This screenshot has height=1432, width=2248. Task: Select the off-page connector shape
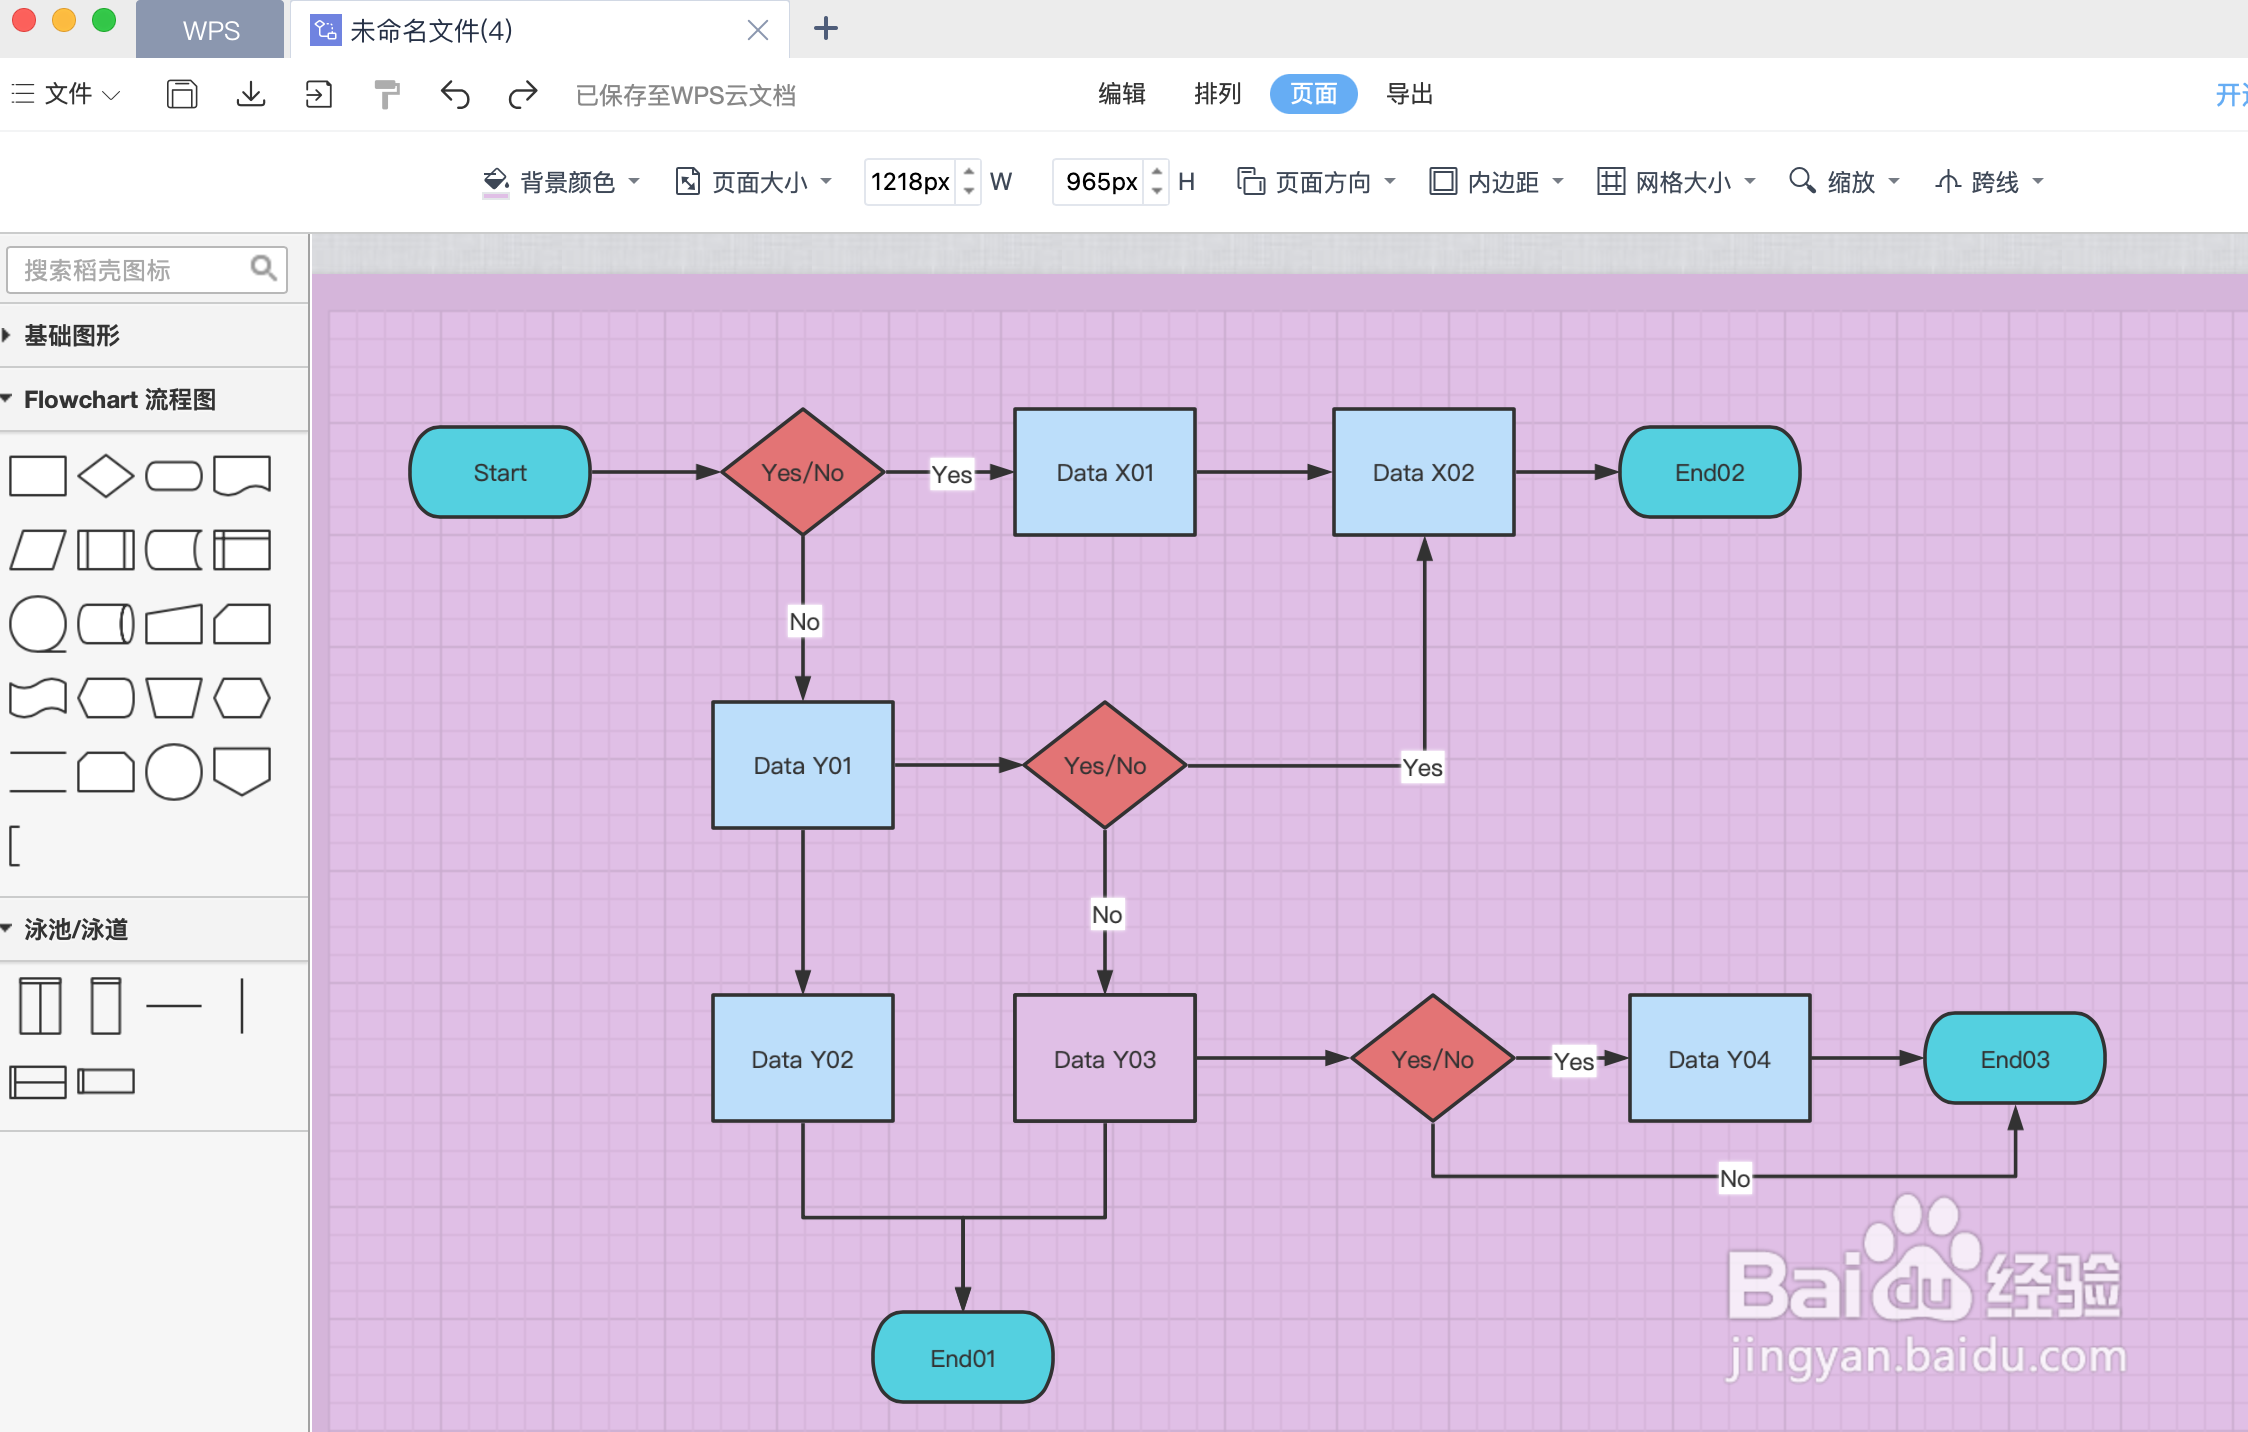coord(242,772)
